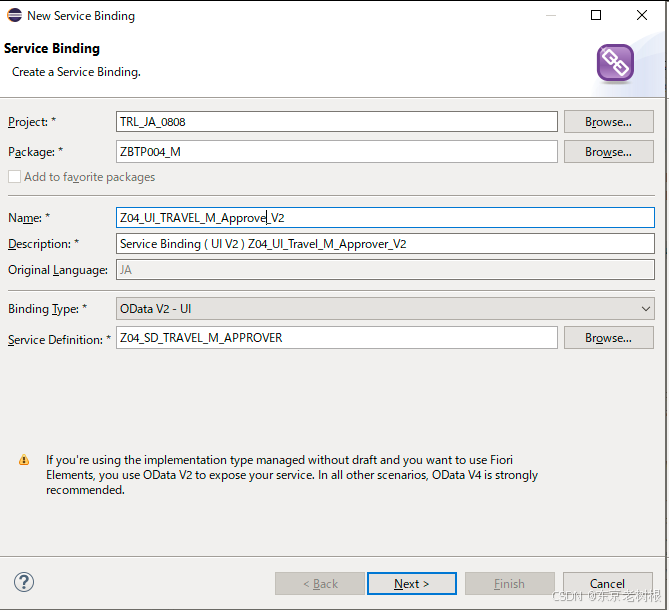669x610 pixels.
Task: Click the yellow warning triangle icon
Action: (x=24, y=460)
